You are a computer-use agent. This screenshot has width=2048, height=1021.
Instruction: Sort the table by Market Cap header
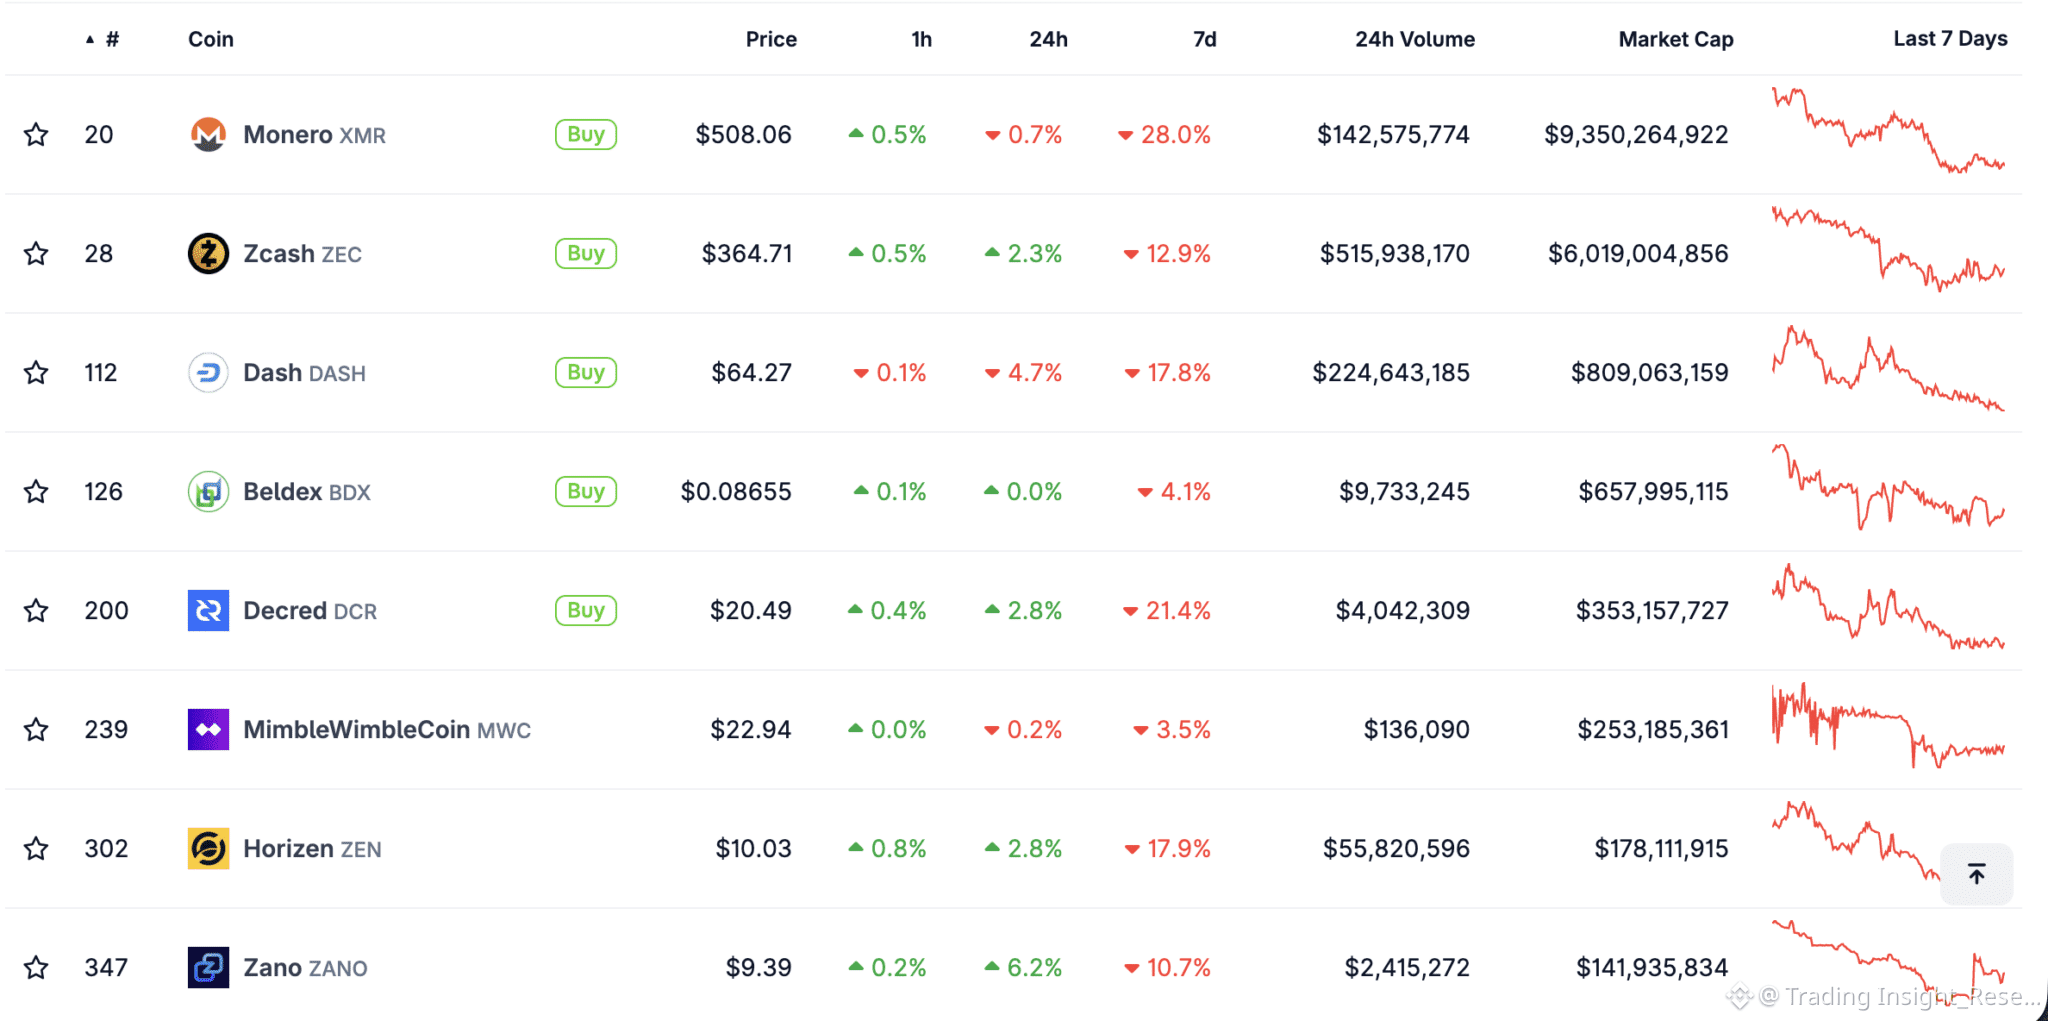pos(1675,39)
